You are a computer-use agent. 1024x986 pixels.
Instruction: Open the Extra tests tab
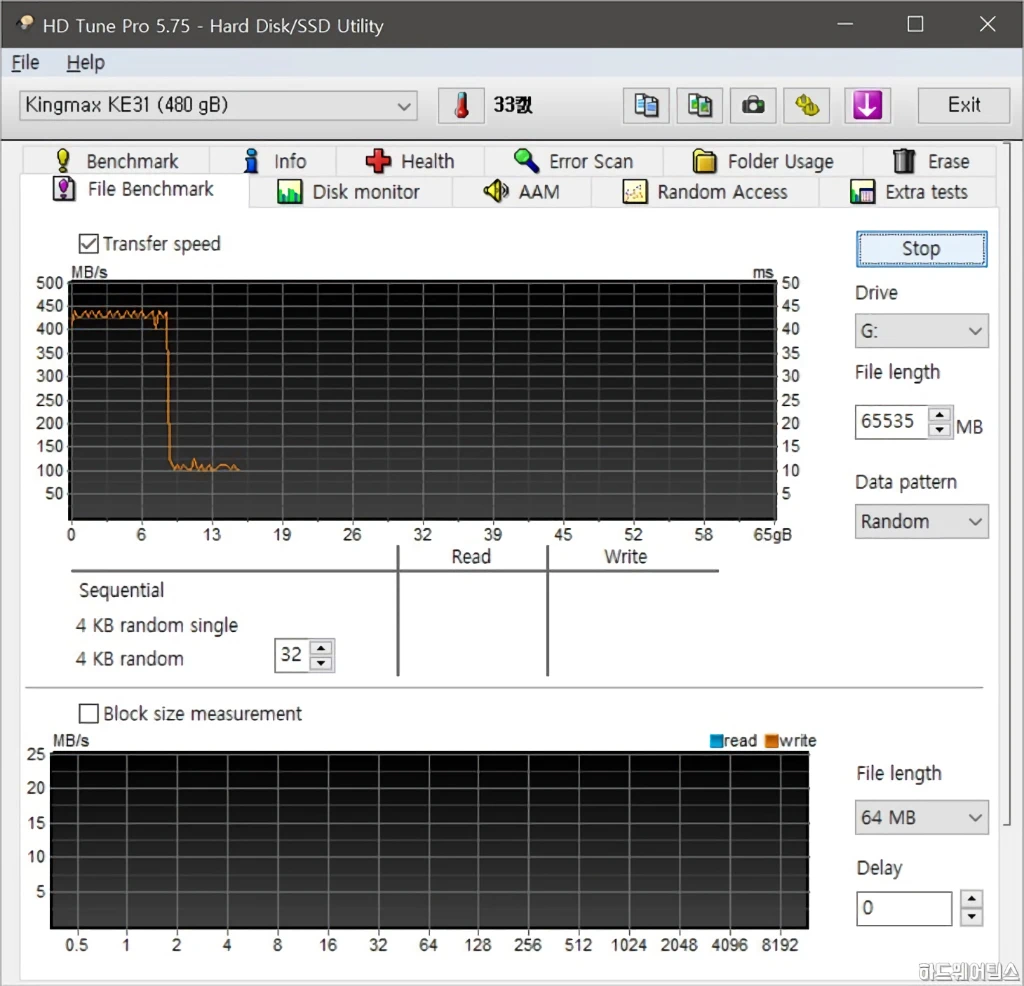click(908, 192)
